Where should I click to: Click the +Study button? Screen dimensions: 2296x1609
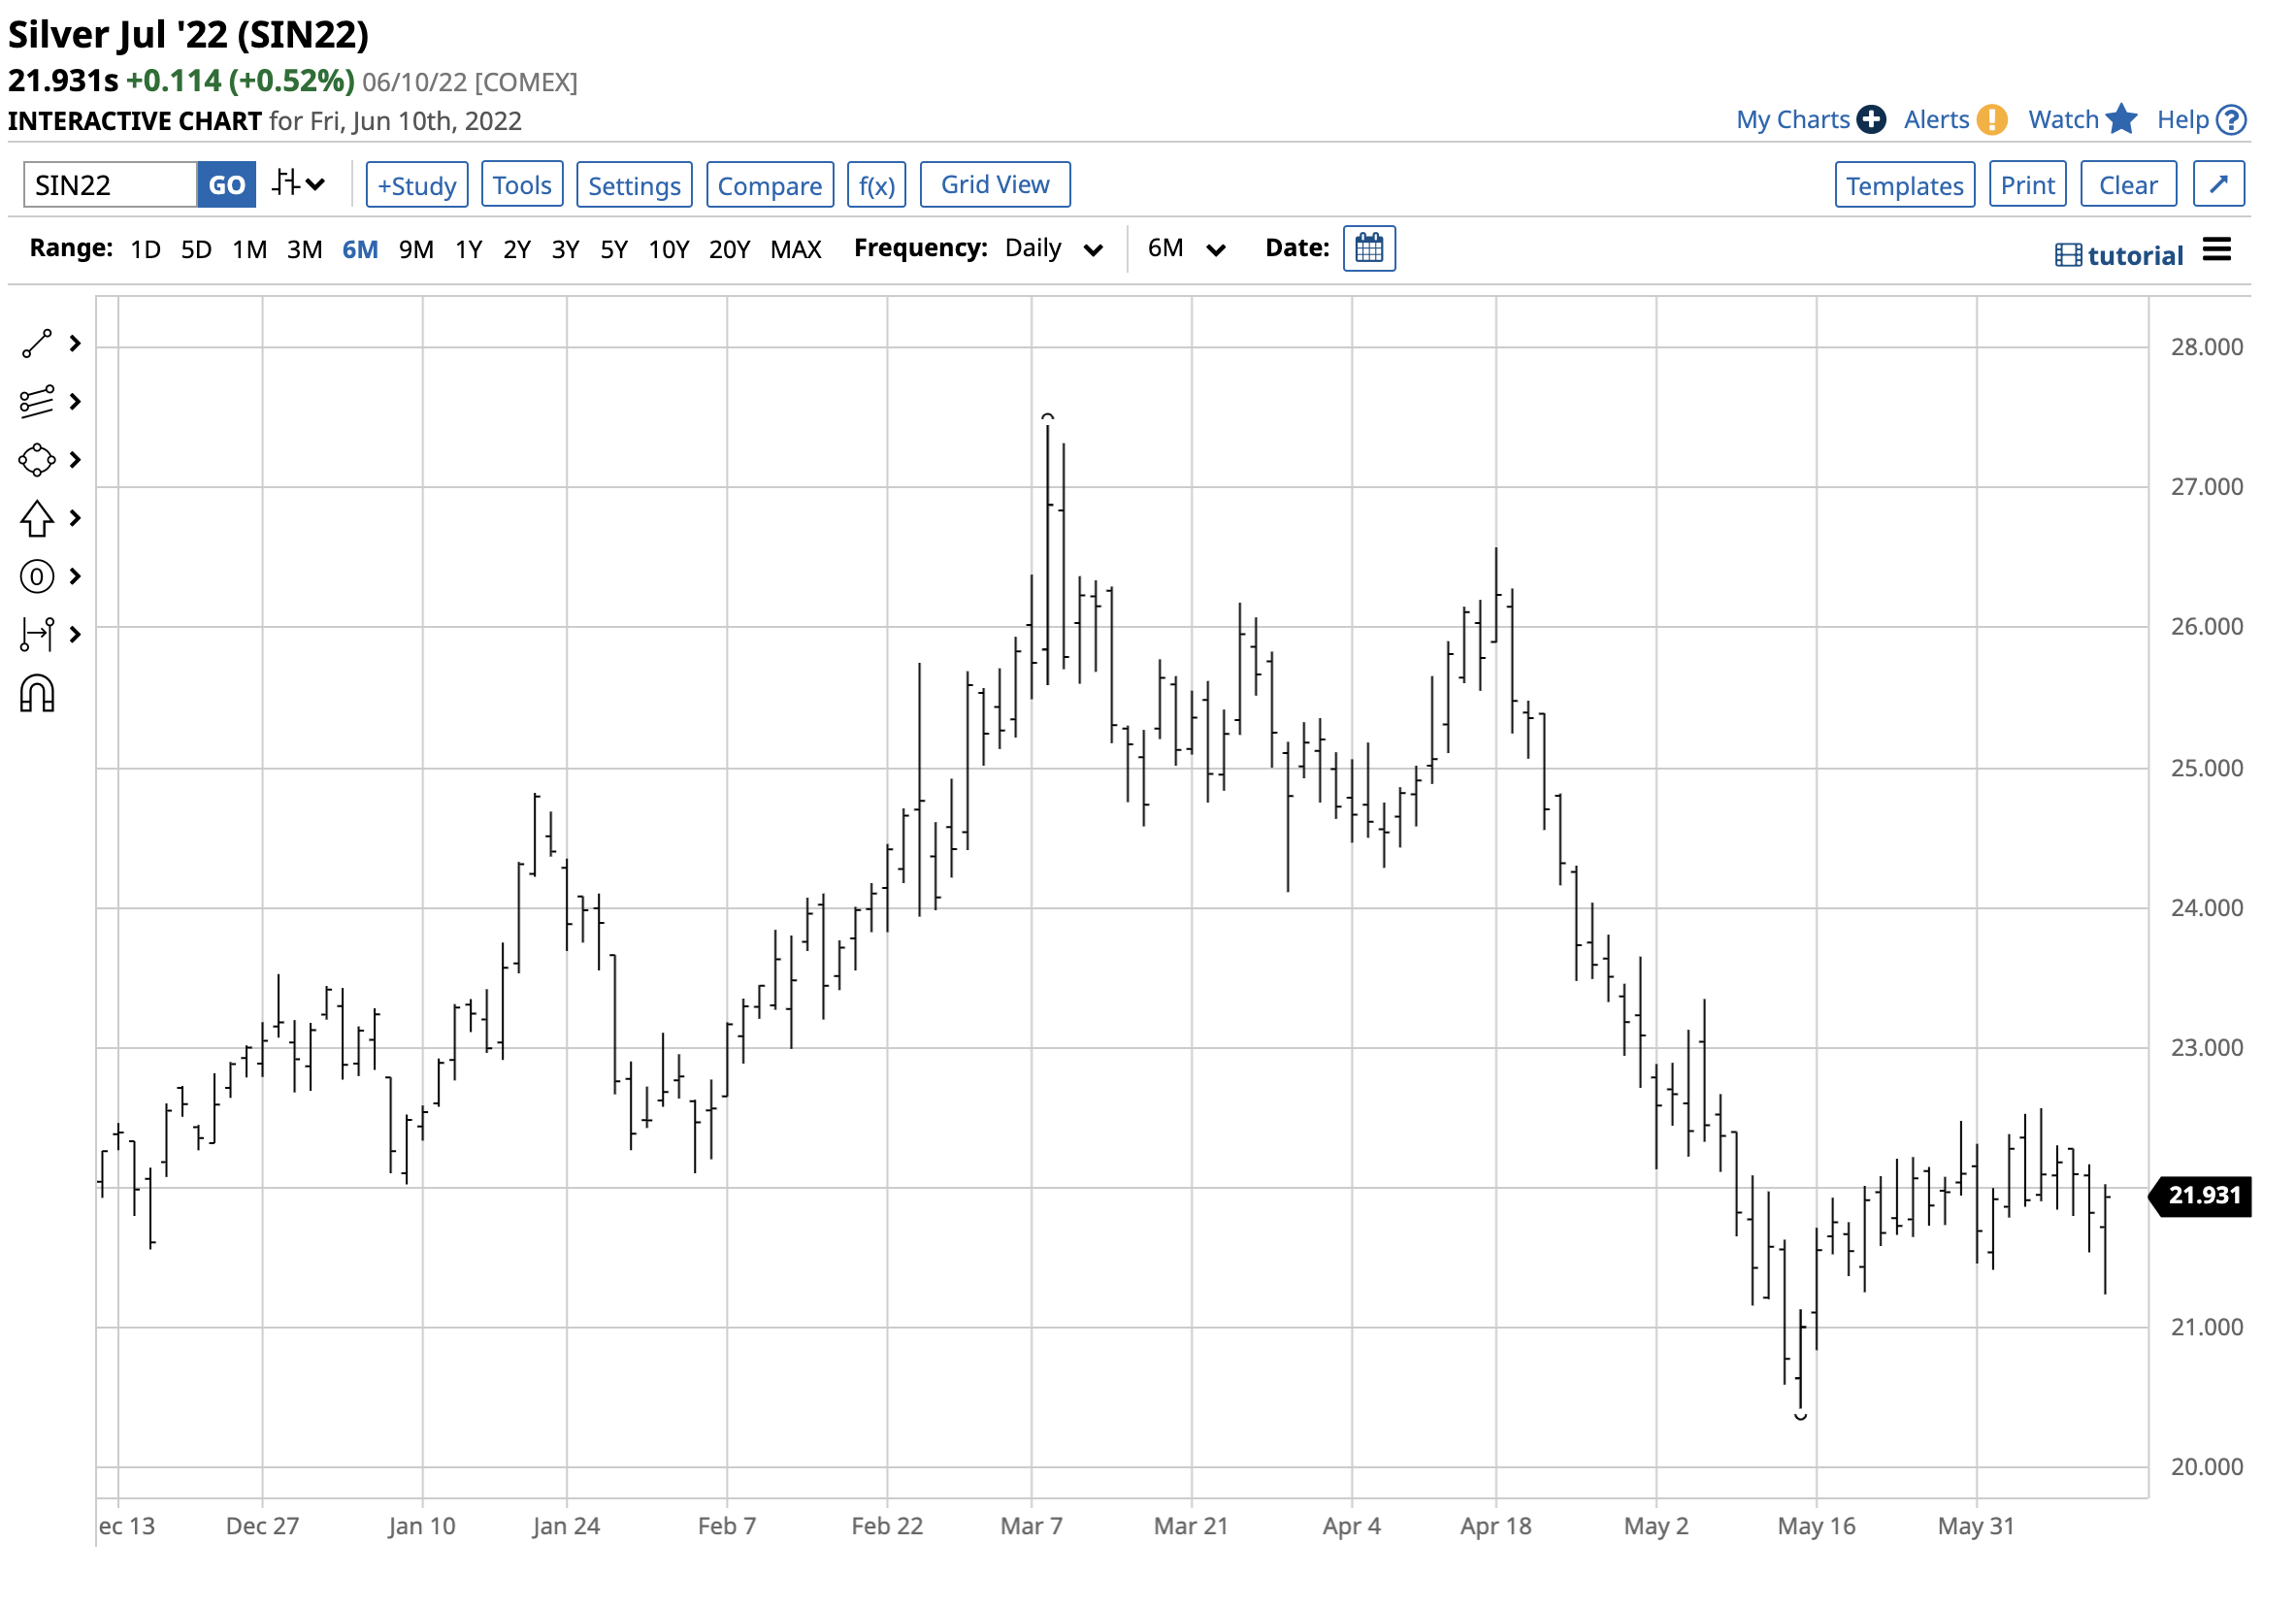click(417, 186)
